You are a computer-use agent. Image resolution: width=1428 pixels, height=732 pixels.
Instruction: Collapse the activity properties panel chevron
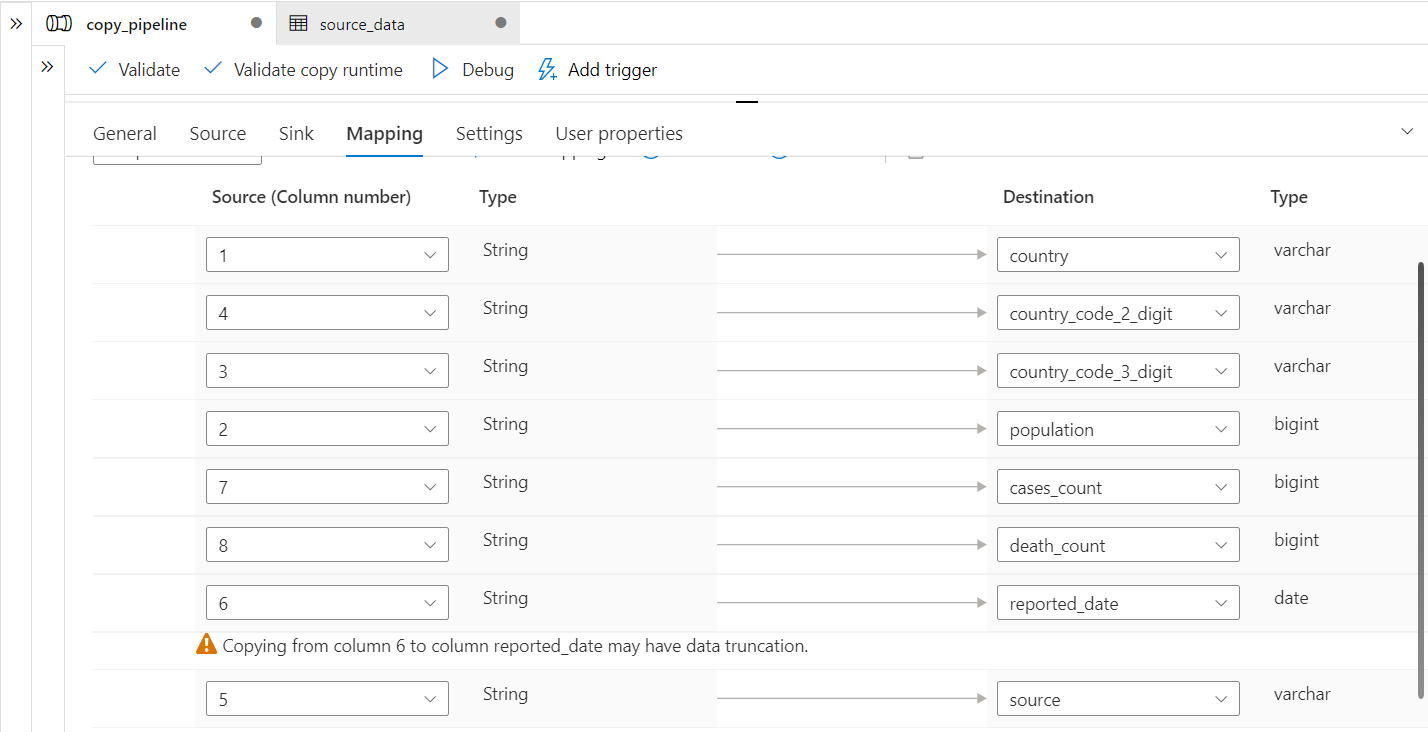click(x=1407, y=132)
